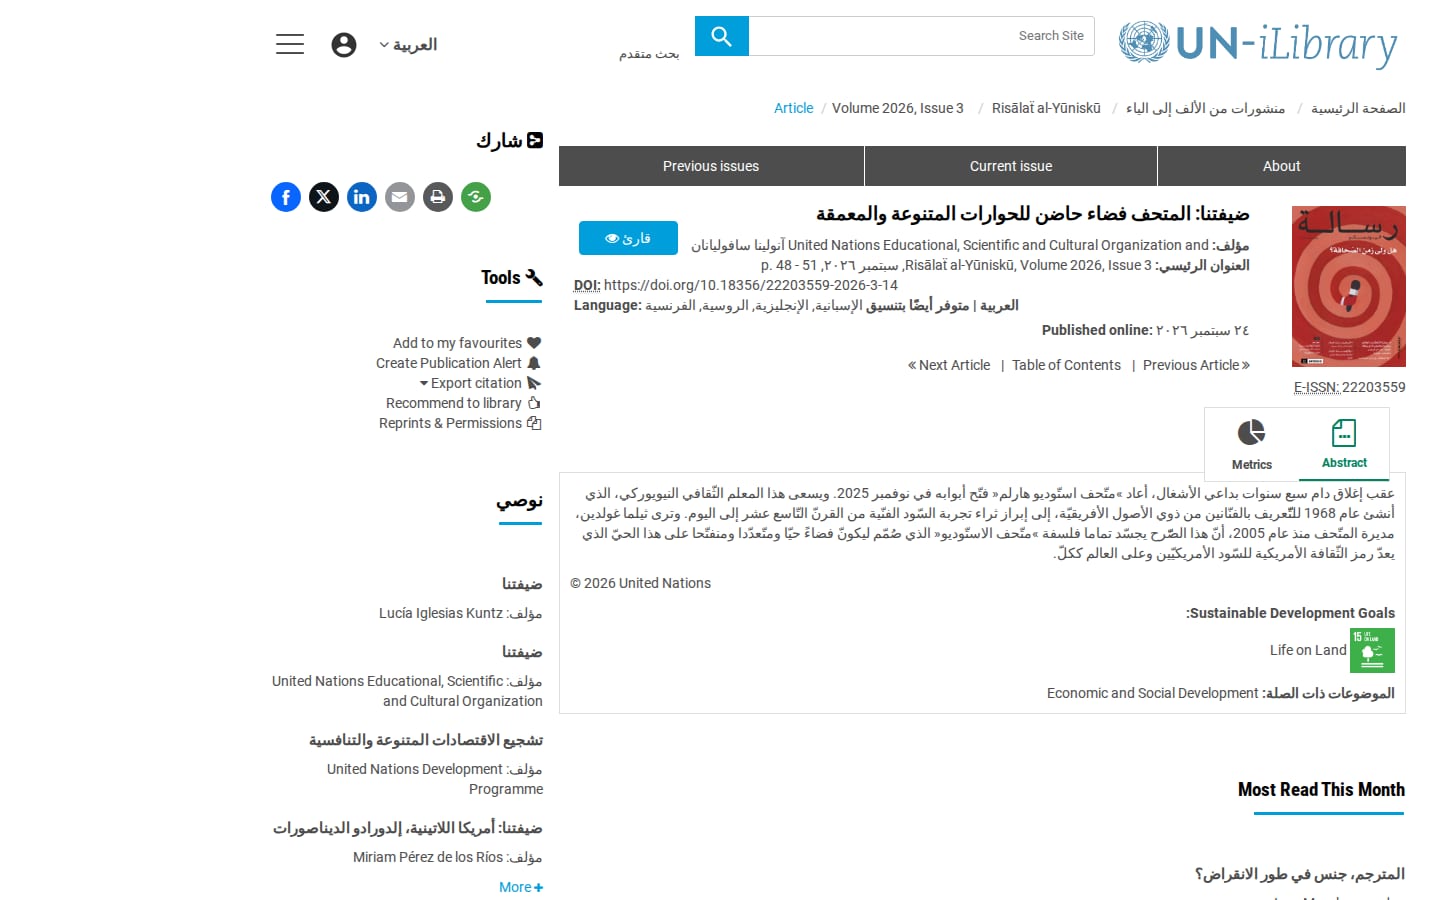Click the Reprints & Permissions copy icon

coord(534,423)
